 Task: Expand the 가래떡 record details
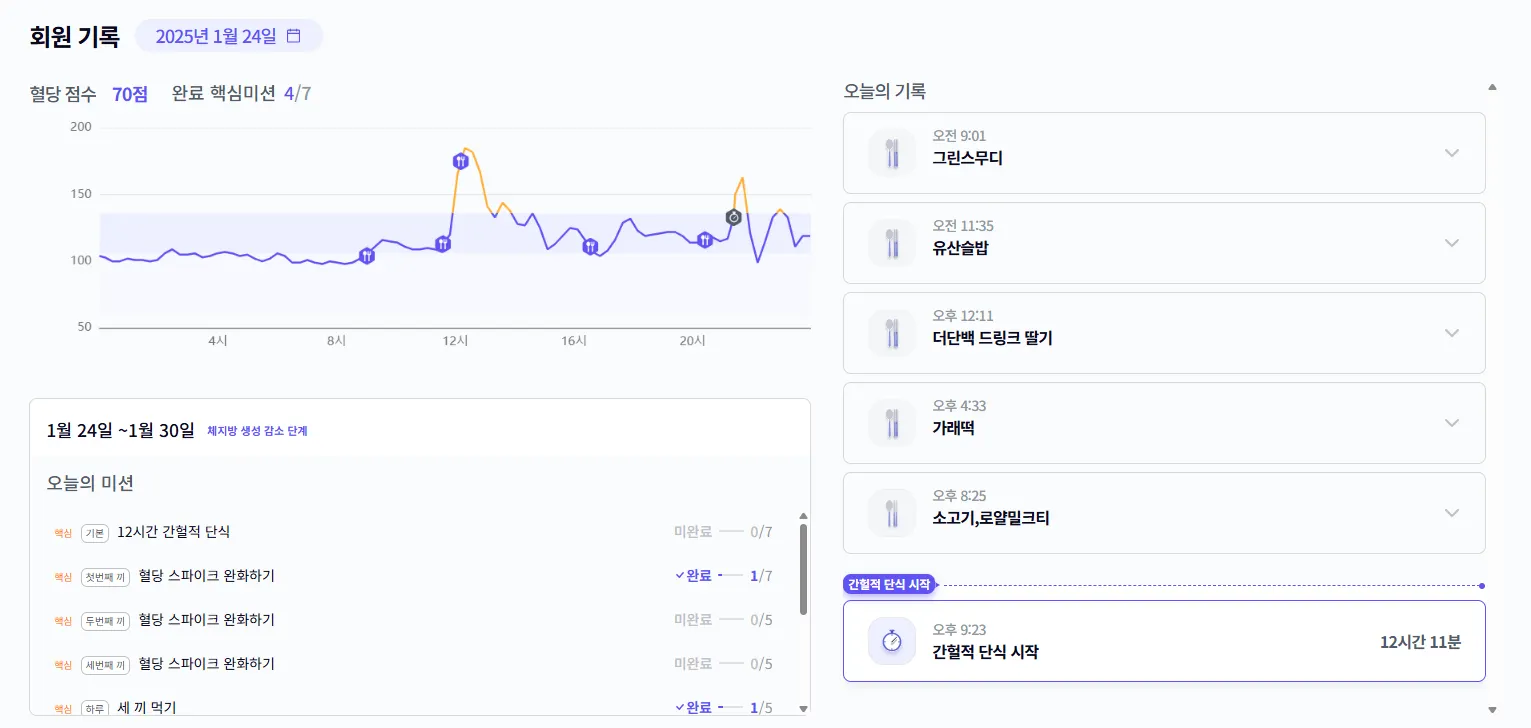(x=1452, y=423)
